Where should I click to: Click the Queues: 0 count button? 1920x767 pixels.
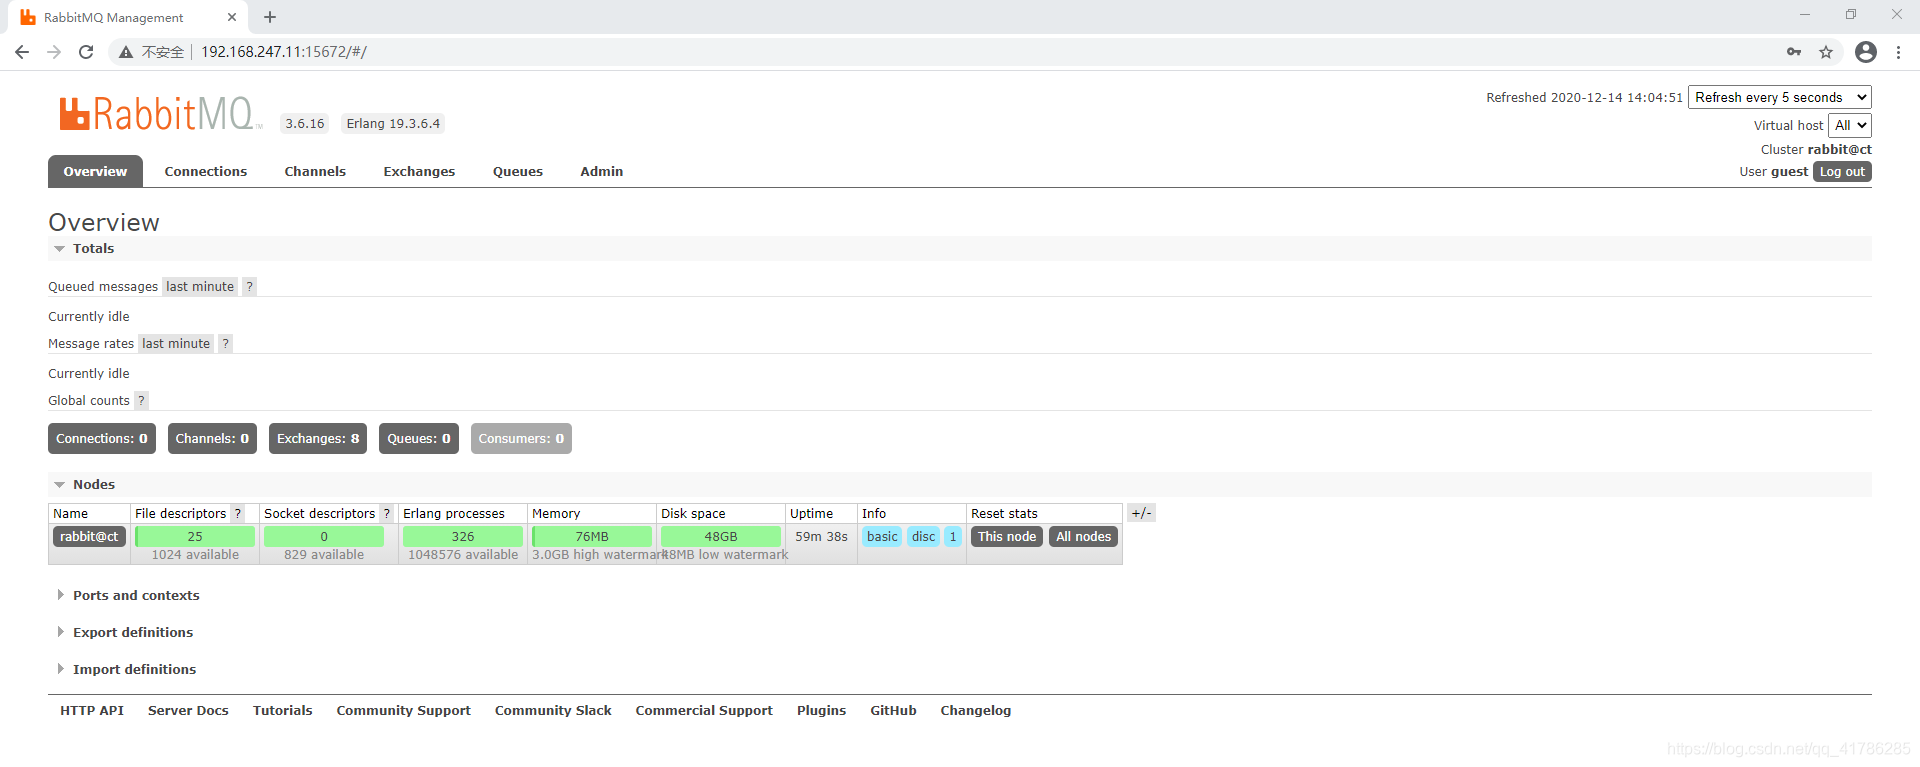[419, 439]
